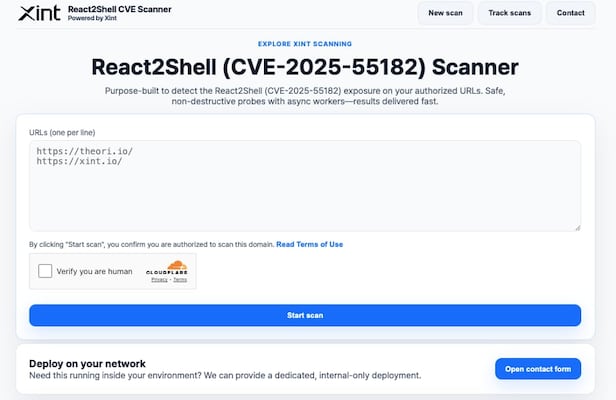Screen dimensions: 616x400
Task: Click the Open contact form button
Action: tap(538, 369)
